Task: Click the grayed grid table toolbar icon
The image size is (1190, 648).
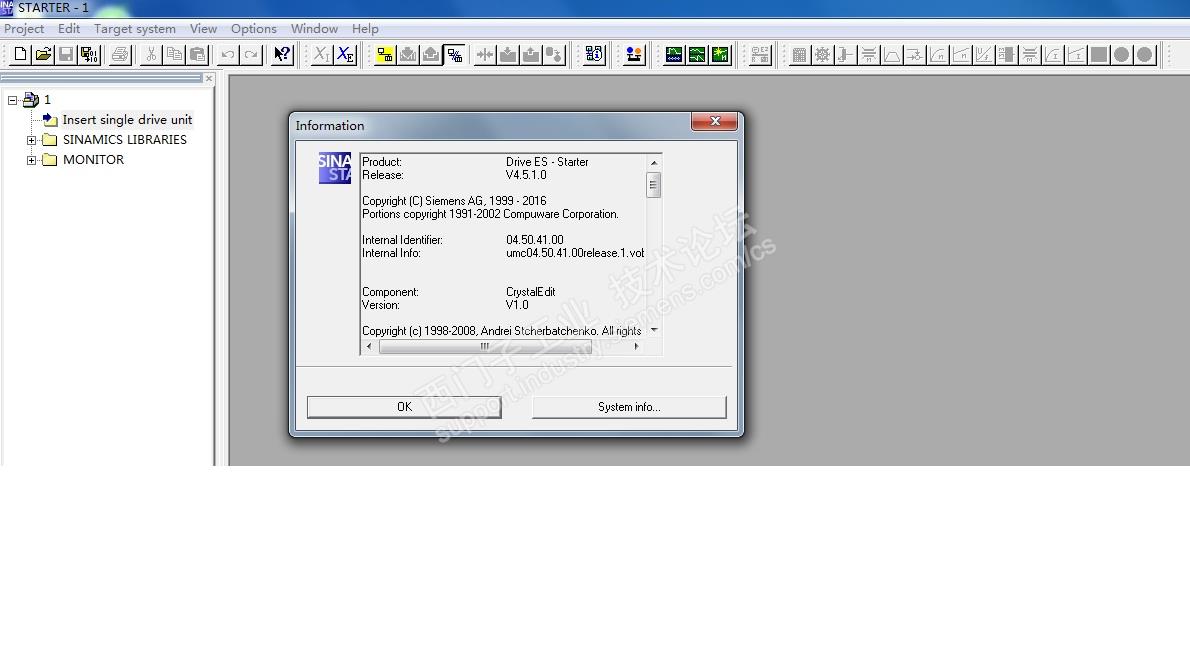Action: (x=798, y=55)
